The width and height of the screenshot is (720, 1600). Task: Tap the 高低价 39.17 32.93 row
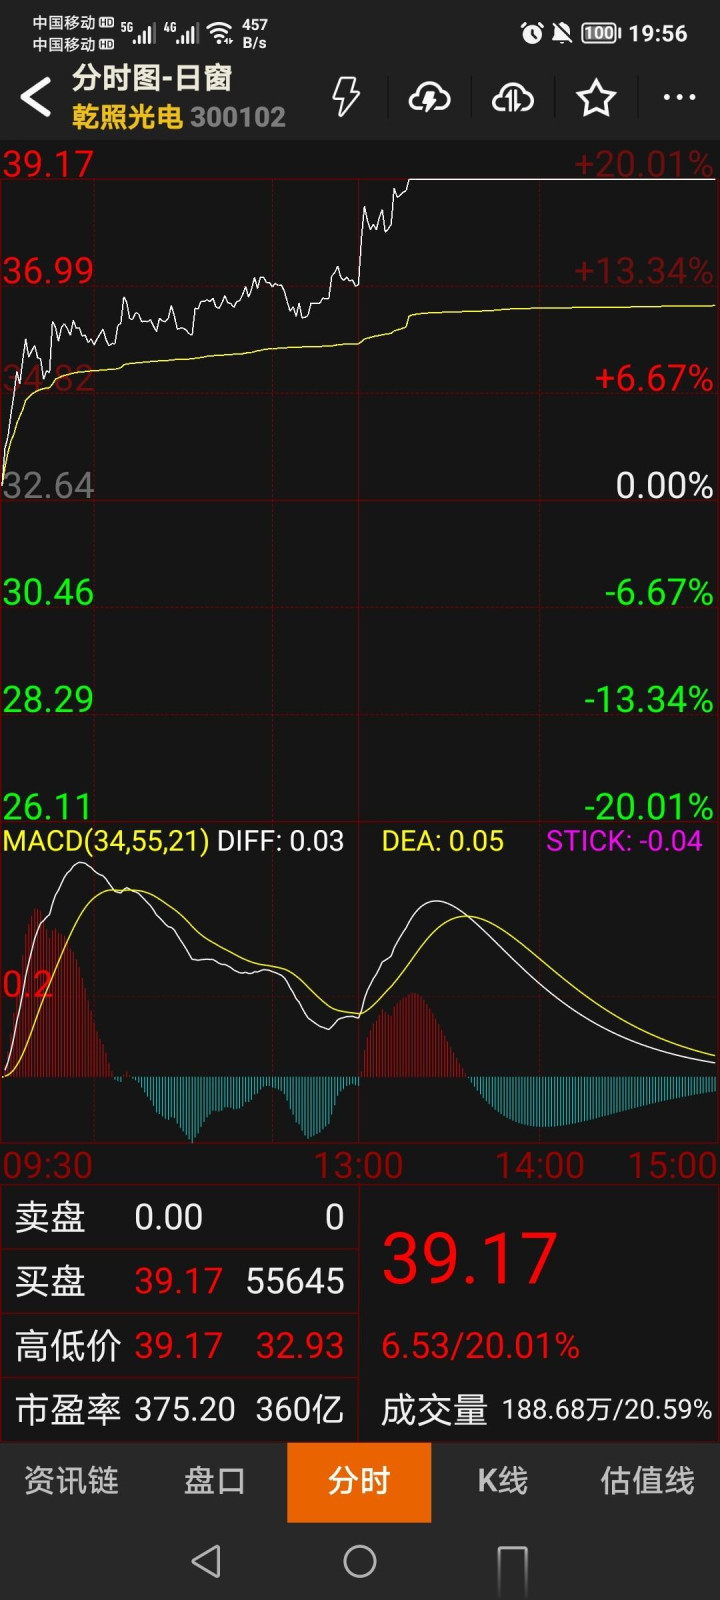click(x=180, y=1345)
